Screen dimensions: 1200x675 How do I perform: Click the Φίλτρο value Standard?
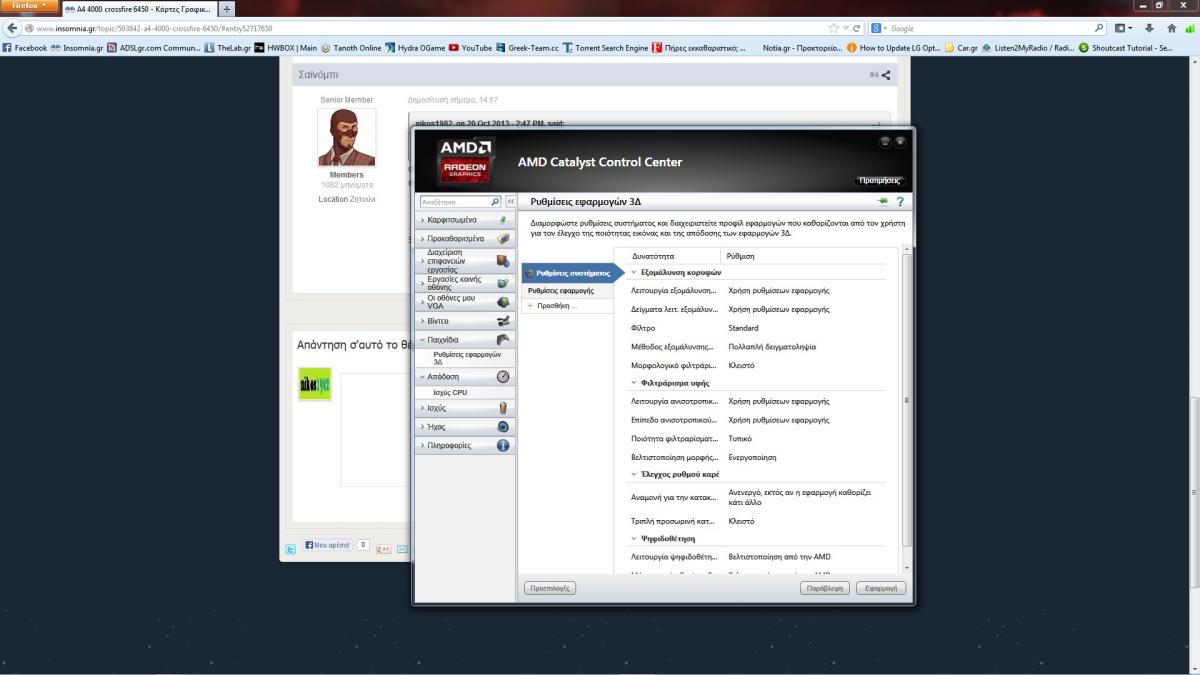743,328
